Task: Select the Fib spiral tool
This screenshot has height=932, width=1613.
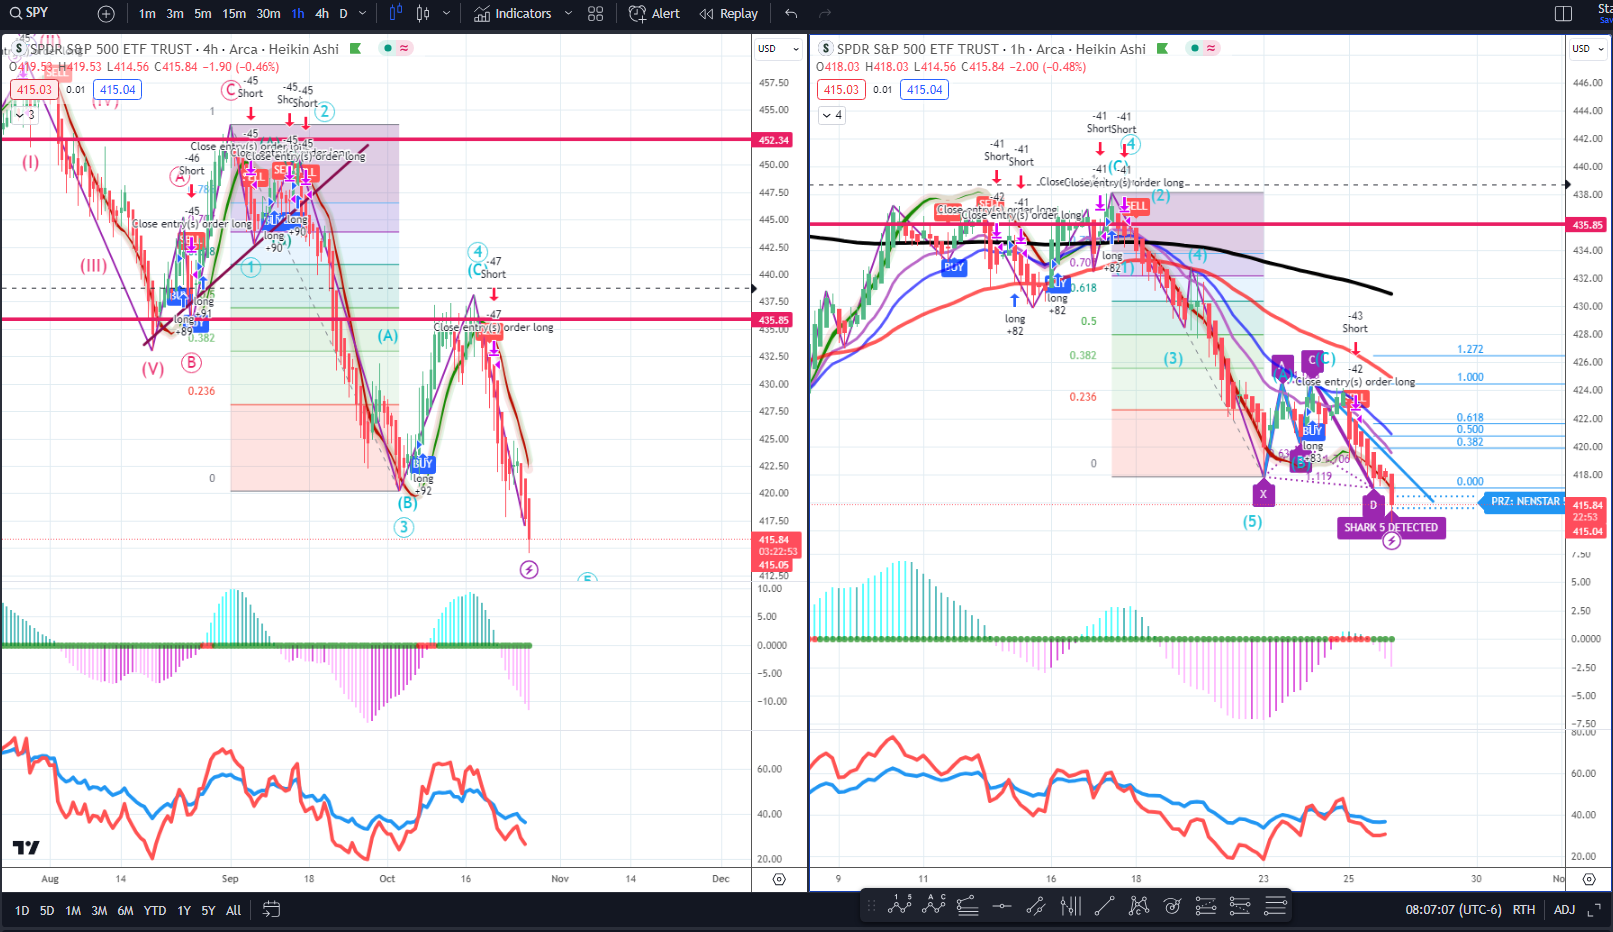Action: tap(1173, 906)
